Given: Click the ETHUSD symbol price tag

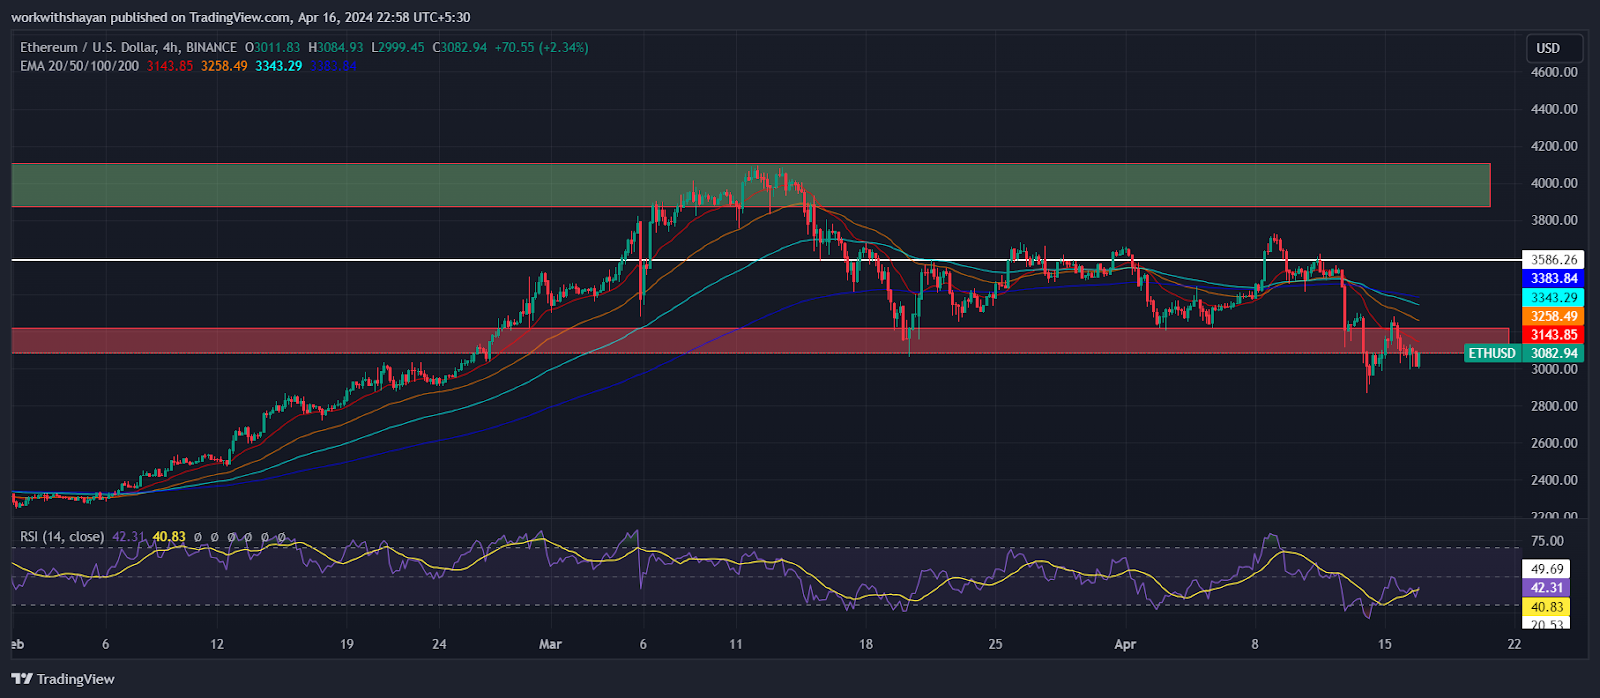Looking at the screenshot, I should click(1494, 353).
